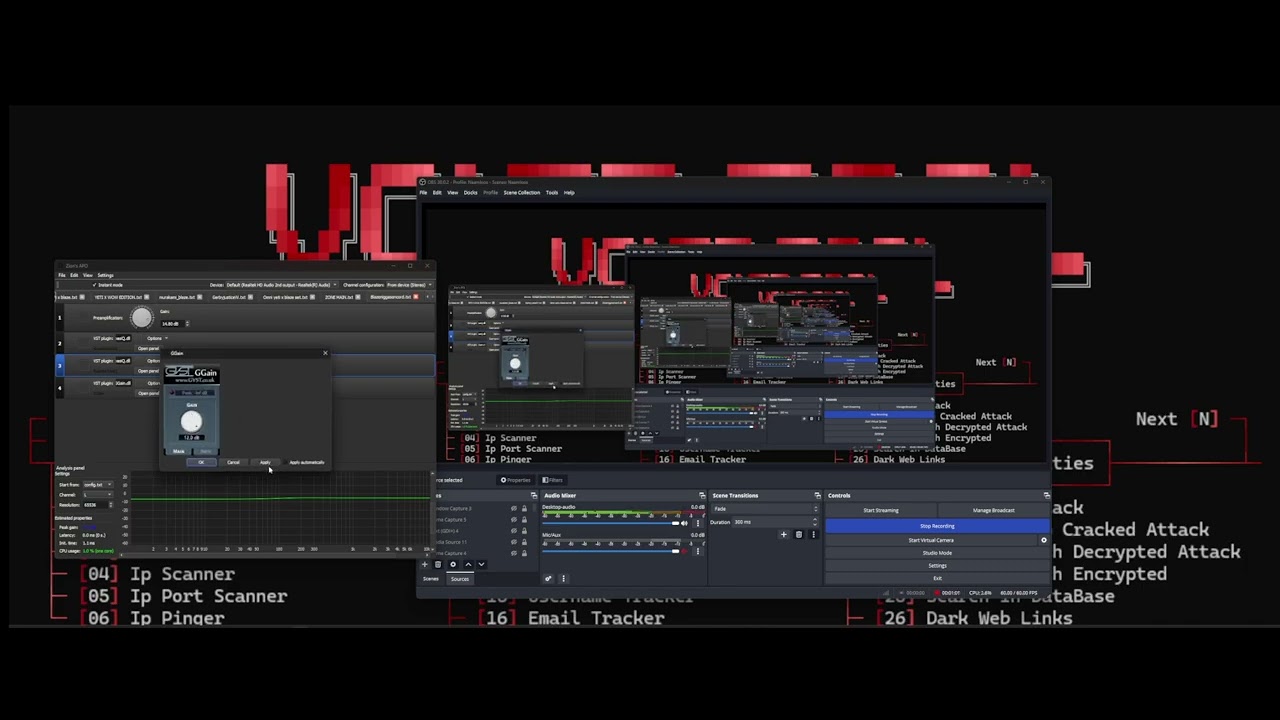Move the selected source down

pos(481,564)
